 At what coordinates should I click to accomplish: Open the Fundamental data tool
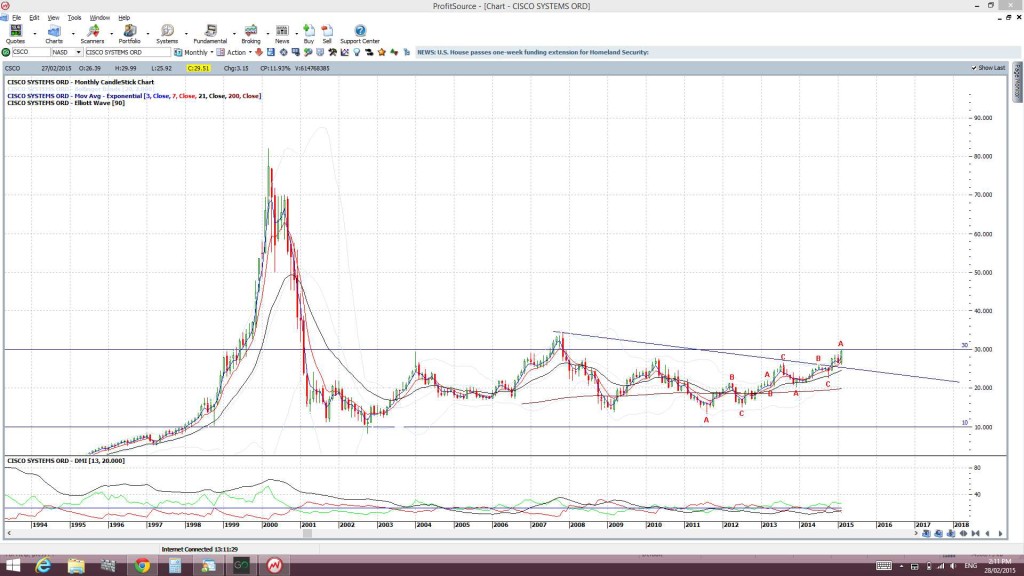click(210, 34)
